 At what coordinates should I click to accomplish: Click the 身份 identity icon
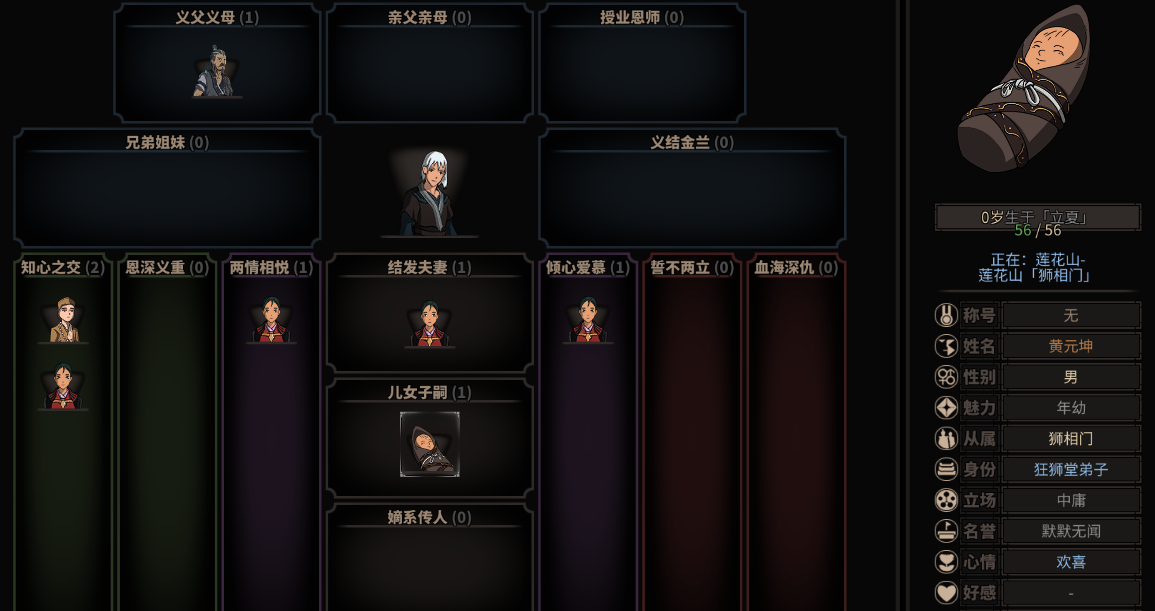946,469
